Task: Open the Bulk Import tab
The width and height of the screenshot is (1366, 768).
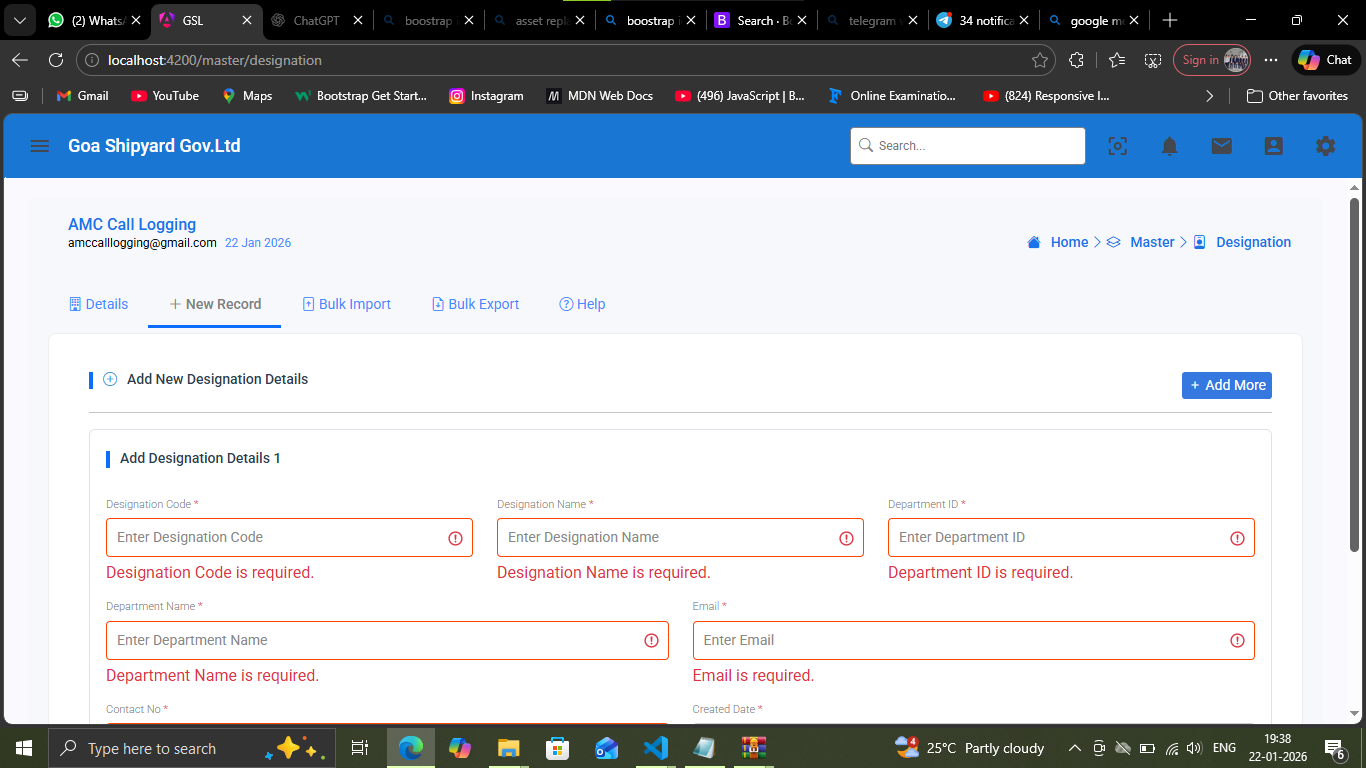Action: [x=346, y=304]
